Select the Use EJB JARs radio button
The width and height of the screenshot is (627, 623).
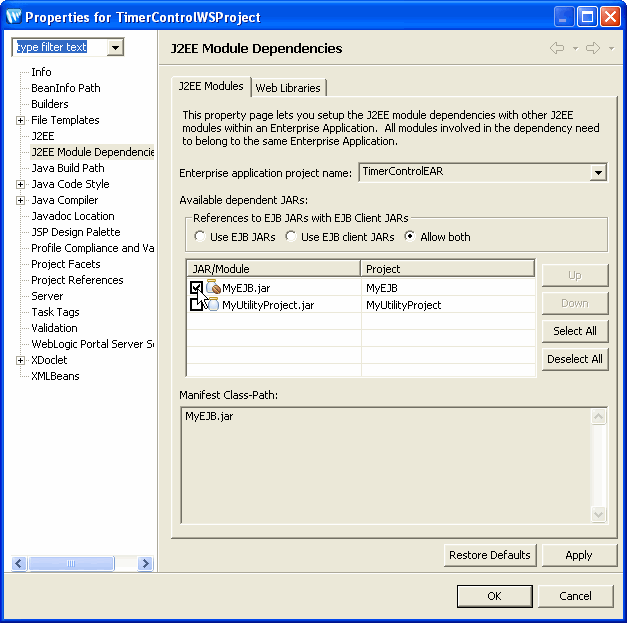pyautogui.click(x=200, y=236)
